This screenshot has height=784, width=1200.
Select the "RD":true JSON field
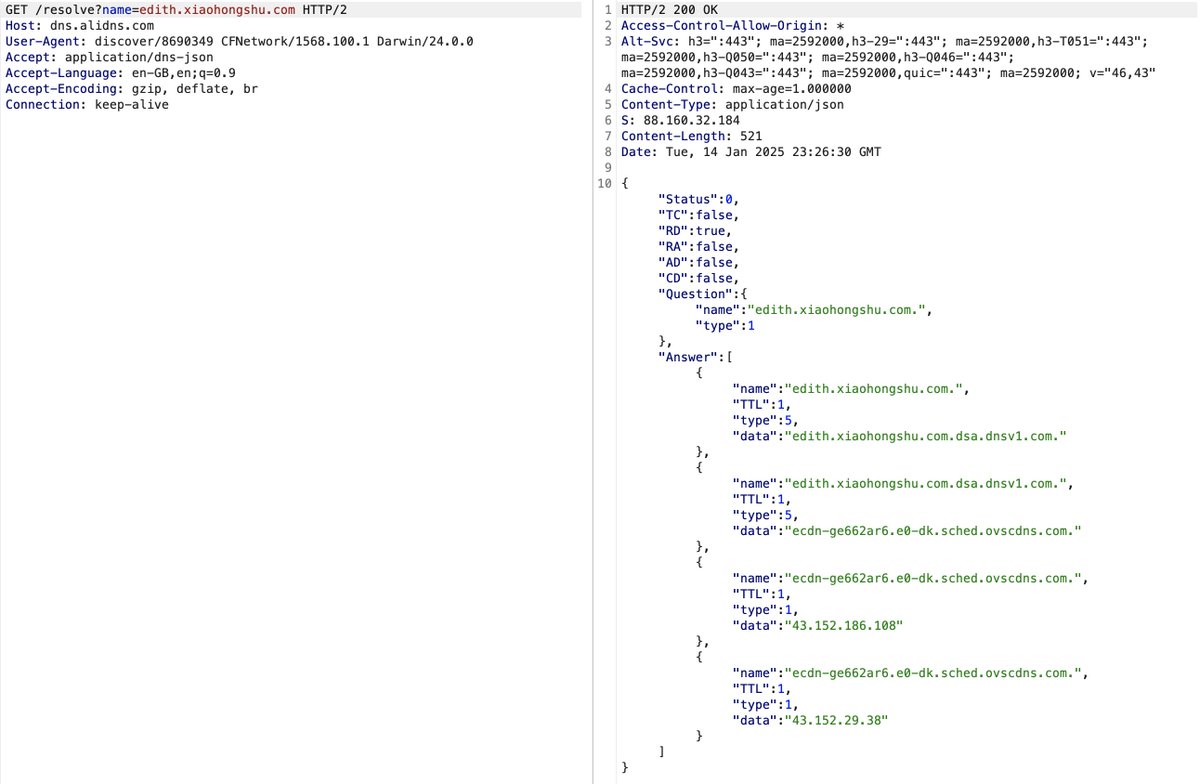[x=694, y=231]
